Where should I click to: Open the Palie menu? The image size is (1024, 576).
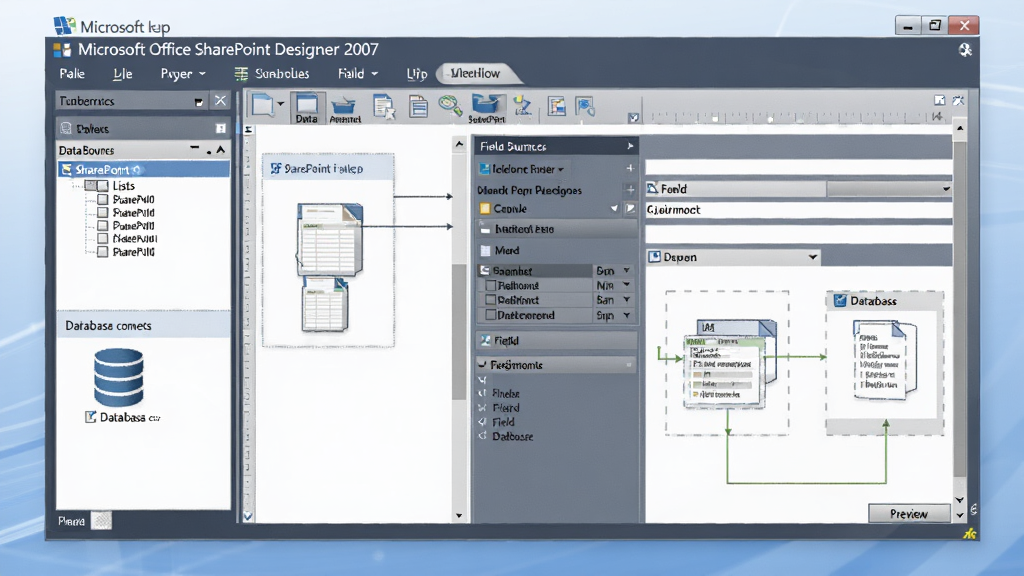tap(72, 74)
